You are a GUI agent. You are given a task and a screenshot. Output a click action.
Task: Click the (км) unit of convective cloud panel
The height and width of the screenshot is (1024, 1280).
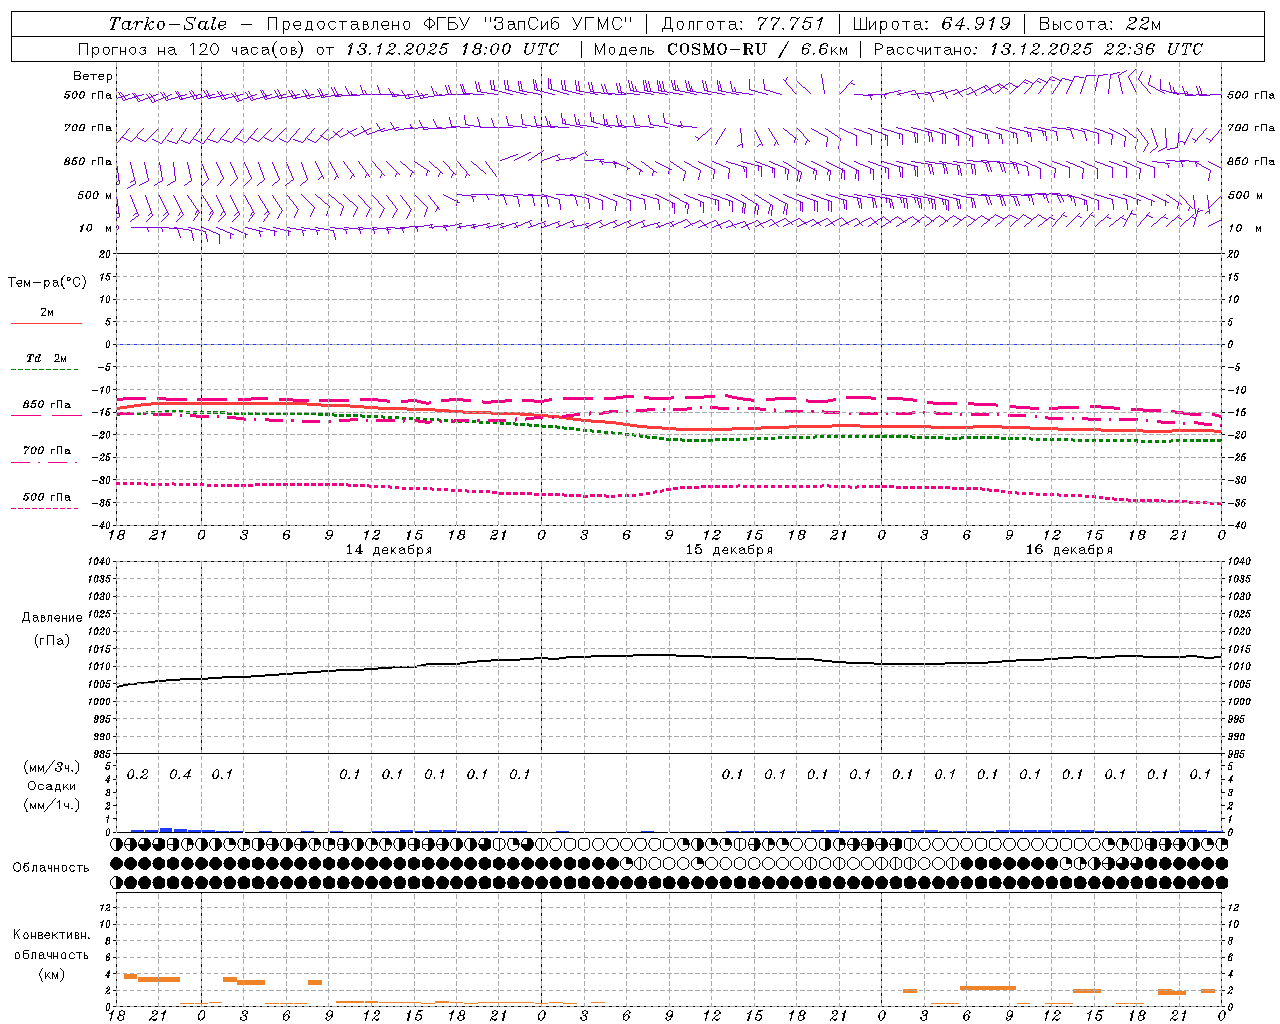click(51, 974)
